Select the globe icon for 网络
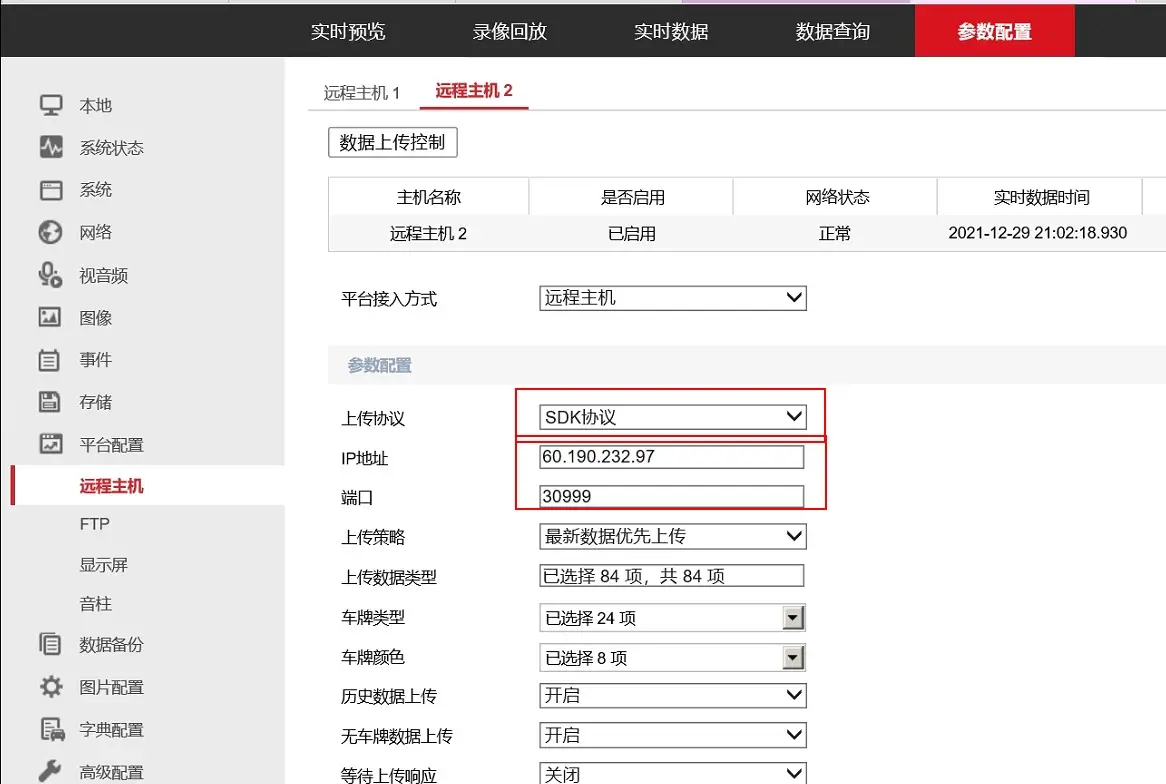 tap(50, 232)
